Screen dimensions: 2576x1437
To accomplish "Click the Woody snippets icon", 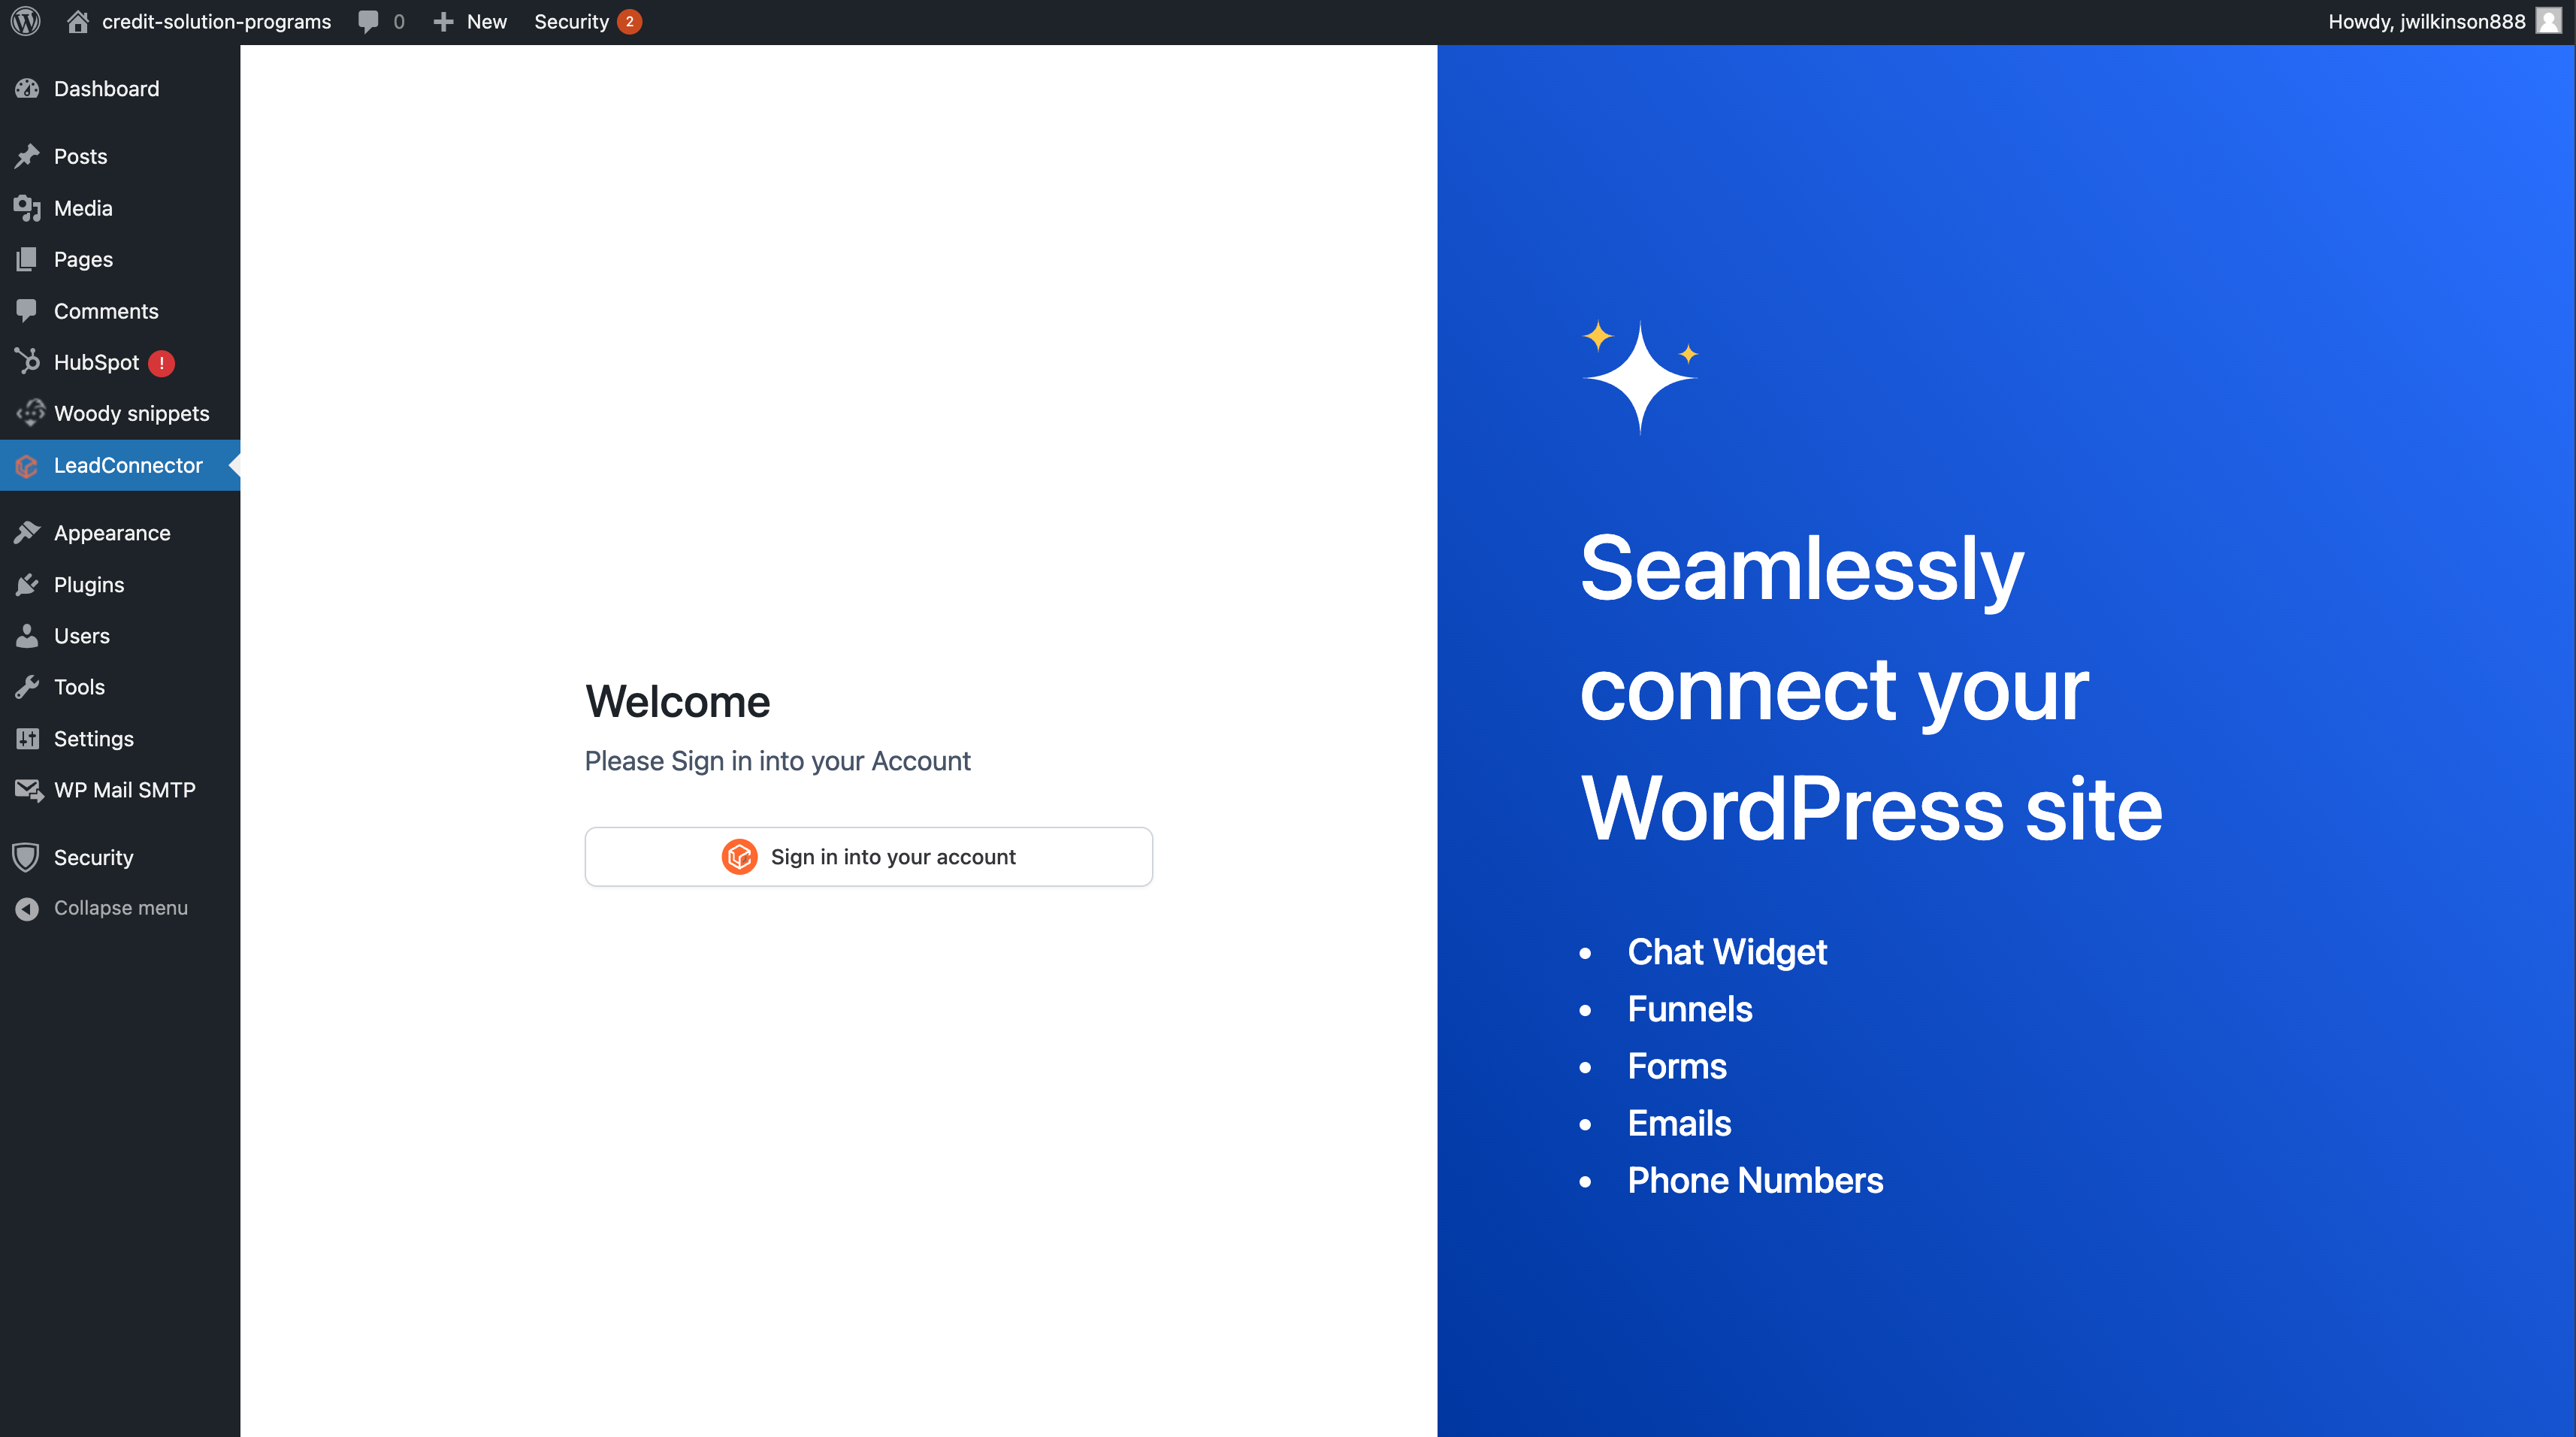I will pos(30,413).
